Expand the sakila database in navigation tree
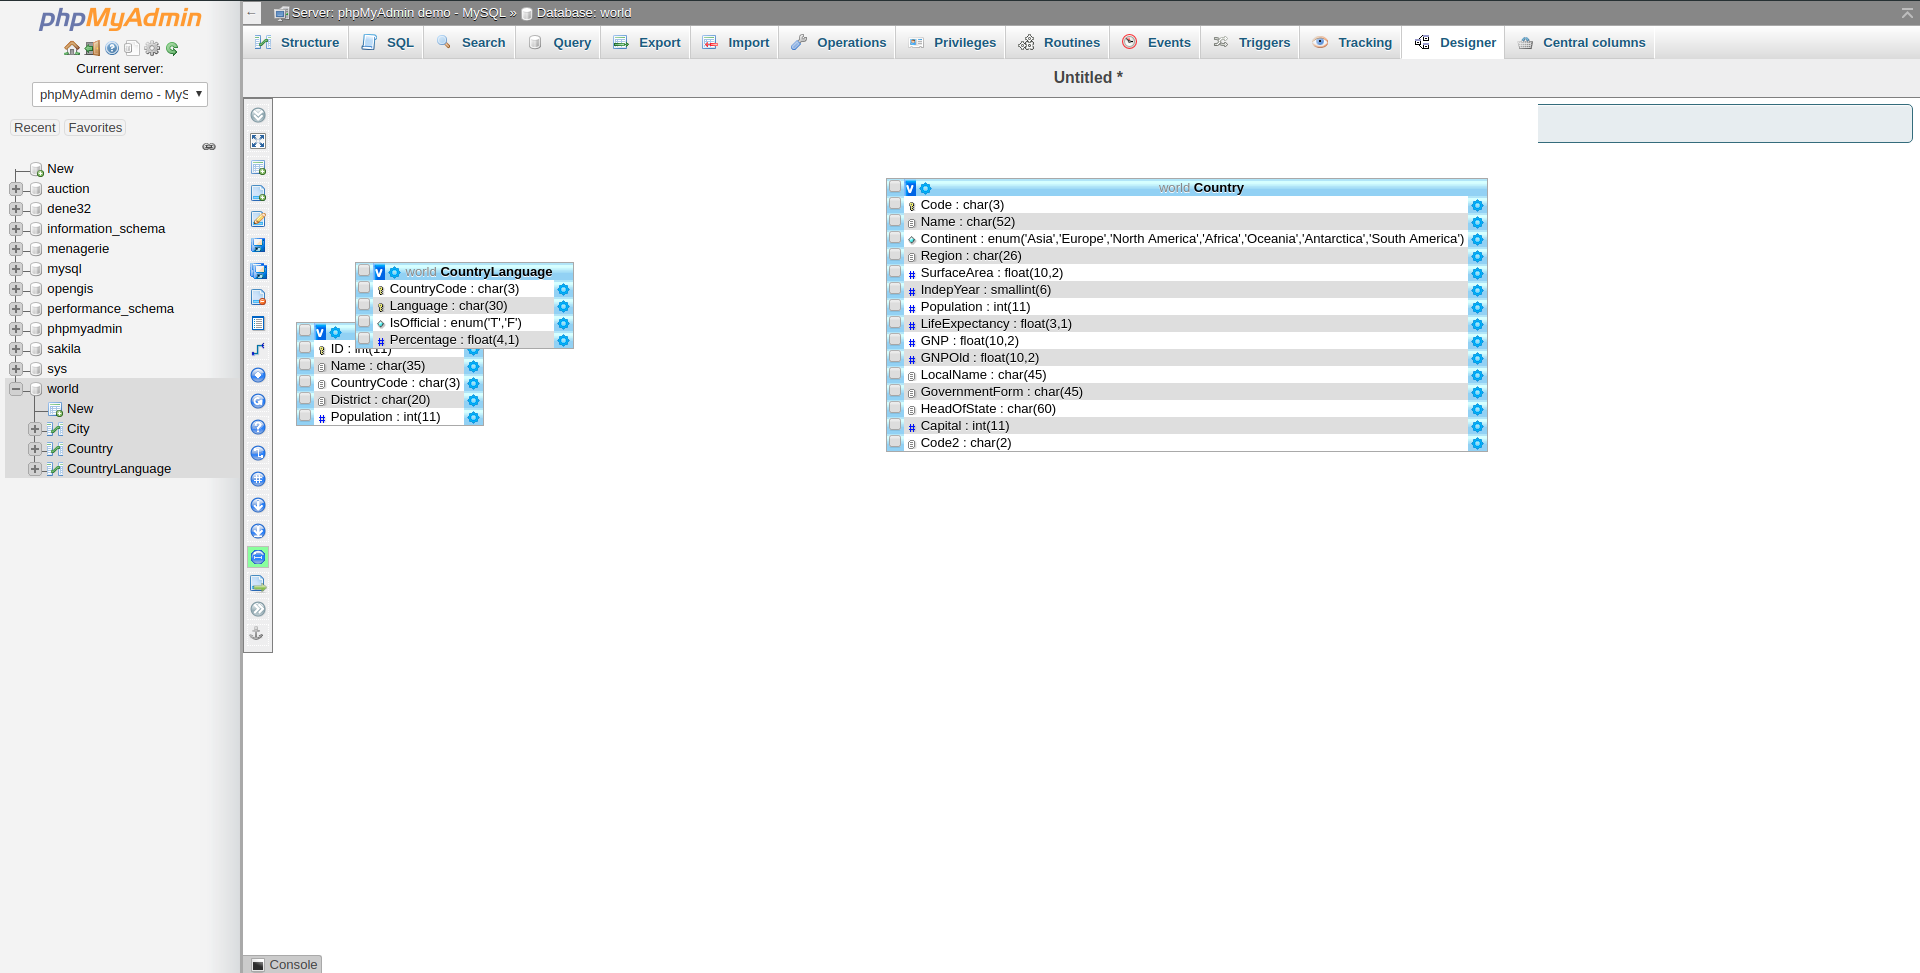The width and height of the screenshot is (1920, 973). tap(15, 348)
